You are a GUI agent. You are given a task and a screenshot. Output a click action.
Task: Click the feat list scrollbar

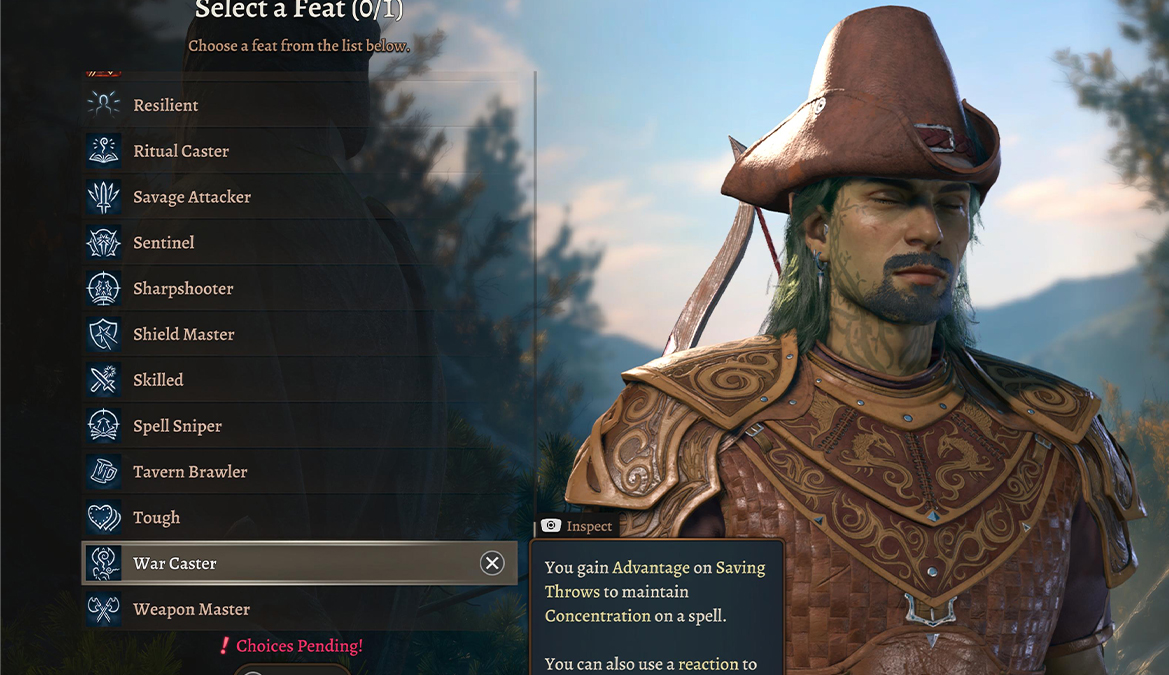[535, 298]
